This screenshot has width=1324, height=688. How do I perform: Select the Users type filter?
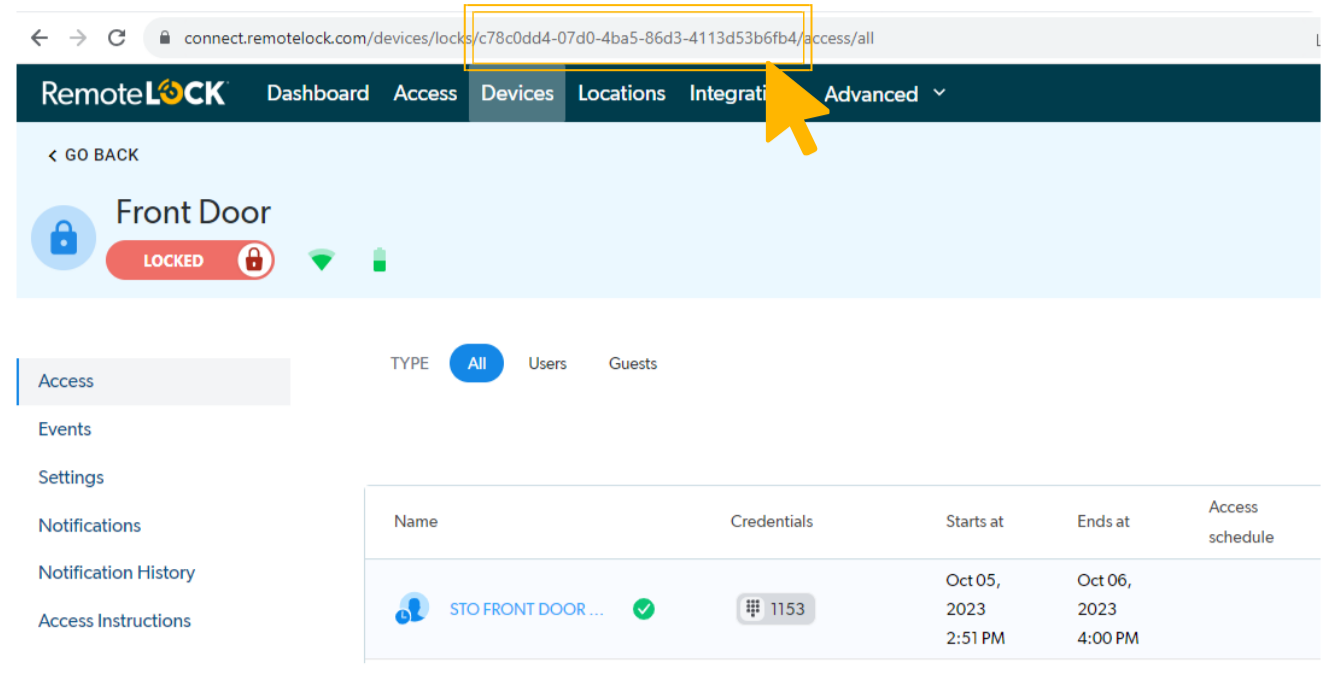tap(547, 363)
